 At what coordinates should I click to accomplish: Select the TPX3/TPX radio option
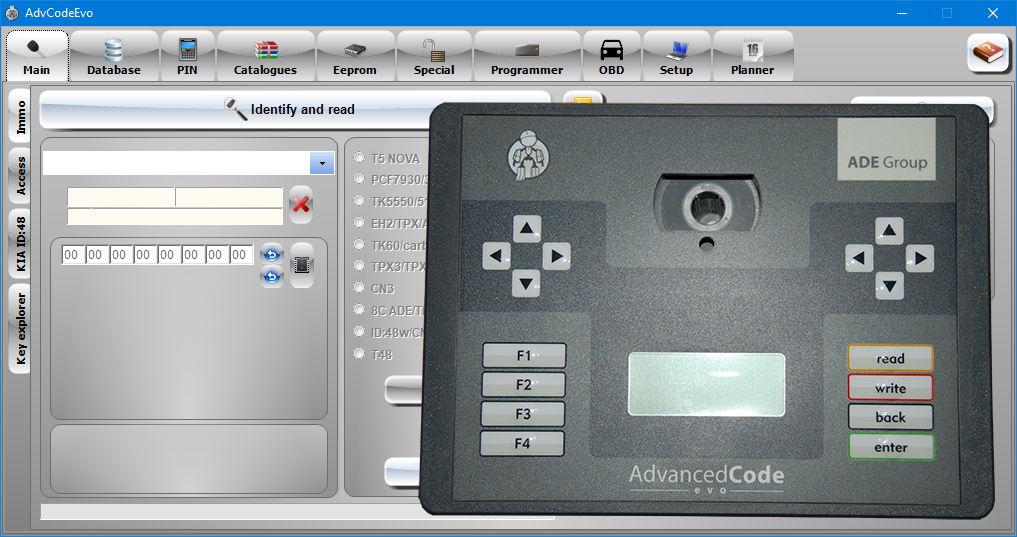359,266
